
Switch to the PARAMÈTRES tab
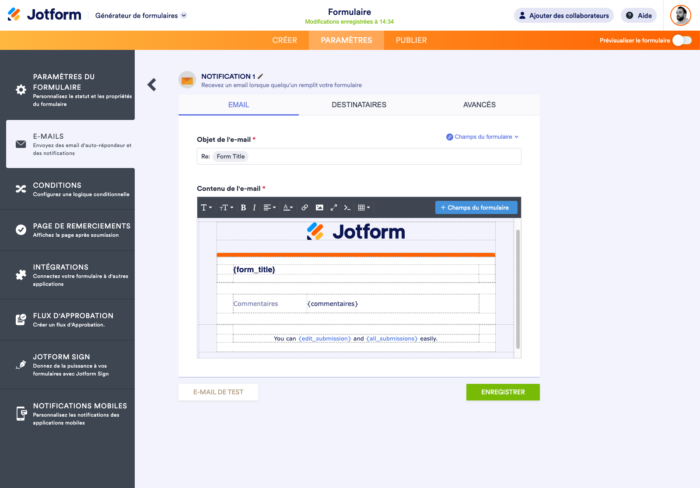tap(346, 40)
